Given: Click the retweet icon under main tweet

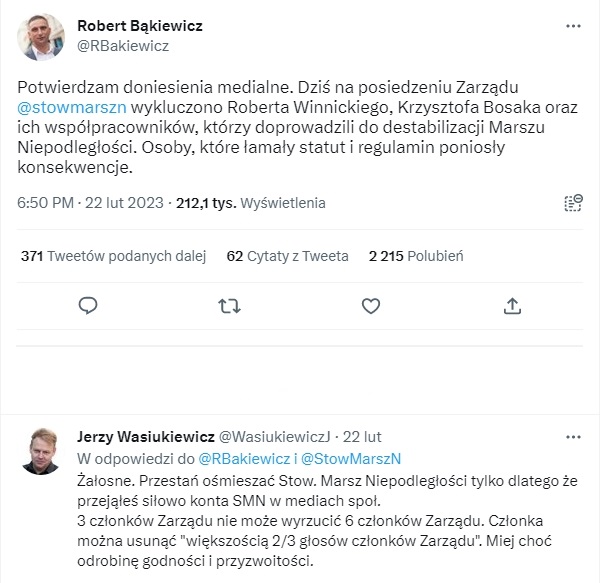Looking at the screenshot, I should pyautogui.click(x=229, y=304).
